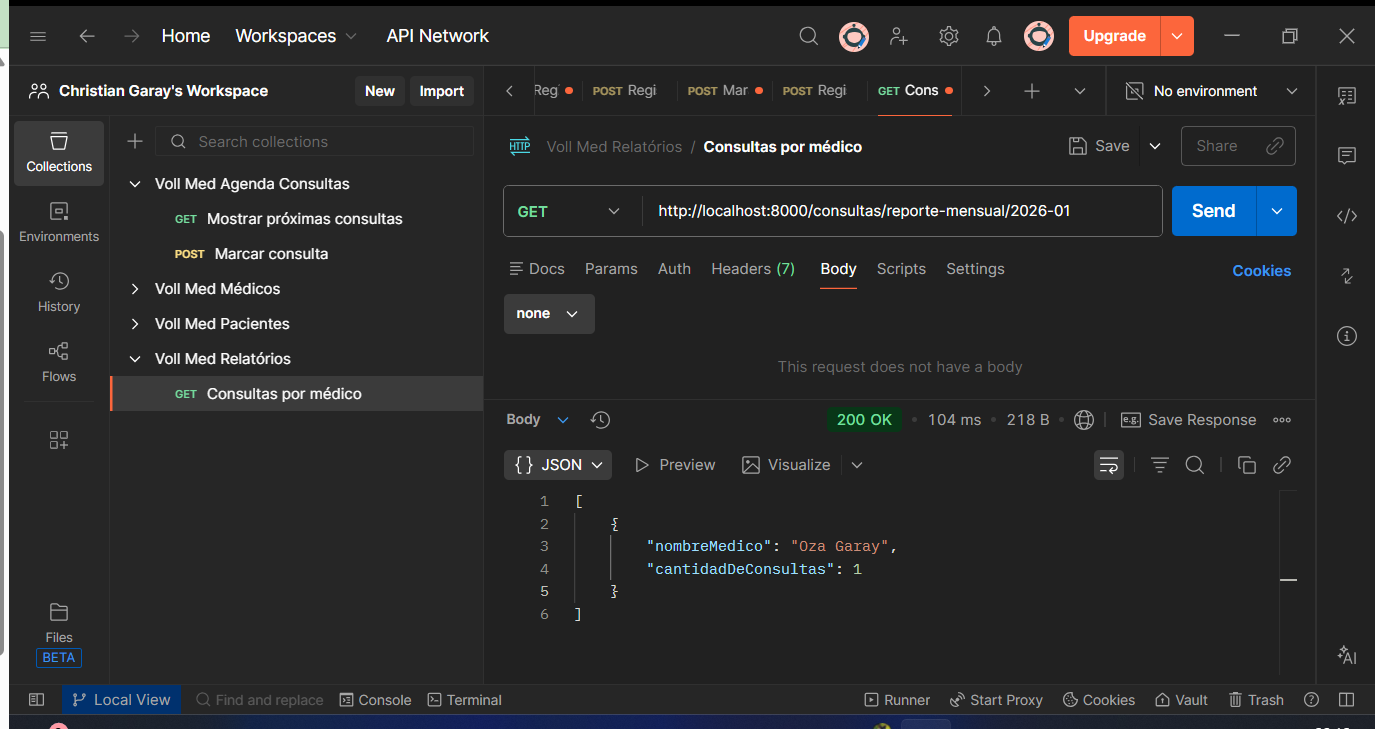Click the request URL input field
The image size is (1375, 729).
900,211
